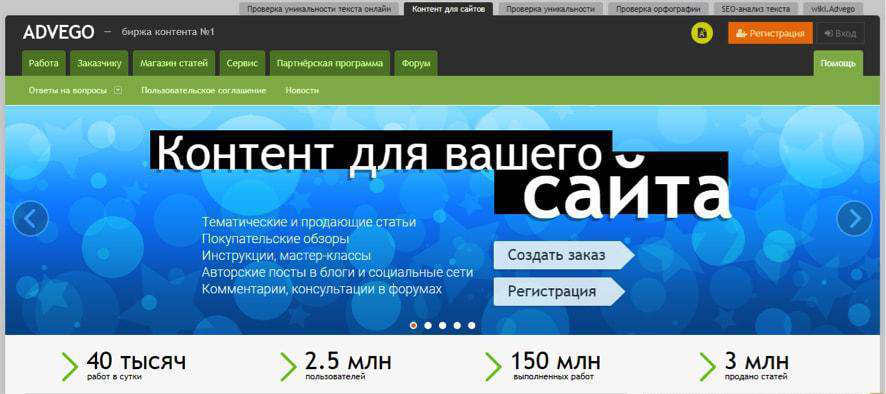The width and height of the screenshot is (886, 394).
Task: Open the Заказчику menu tab
Action: (x=99, y=63)
